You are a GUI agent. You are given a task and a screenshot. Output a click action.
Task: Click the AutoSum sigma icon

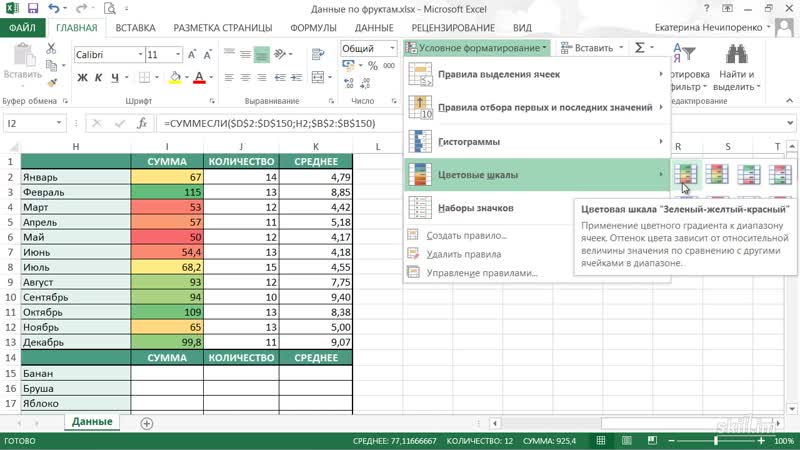(x=640, y=47)
